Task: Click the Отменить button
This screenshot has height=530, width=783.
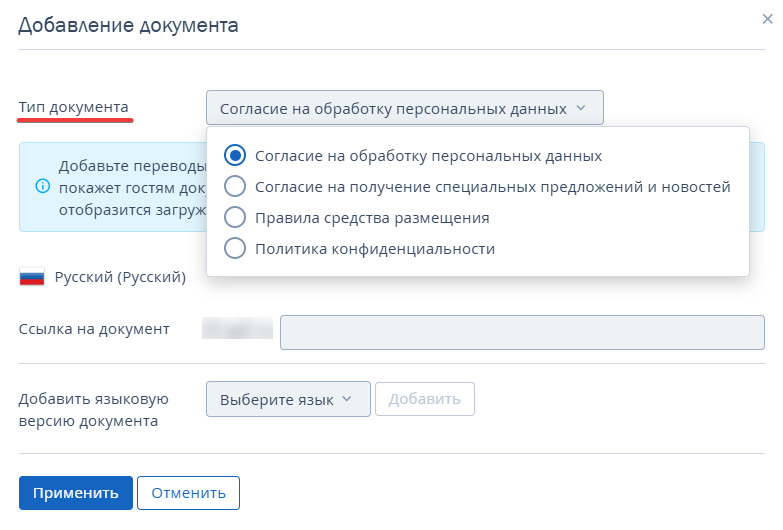Action: pos(188,493)
